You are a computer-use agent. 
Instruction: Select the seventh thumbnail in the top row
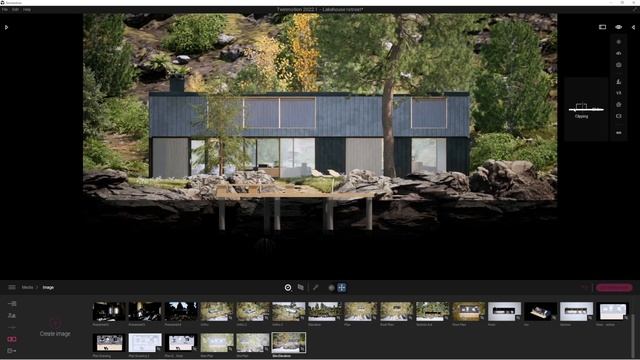pos(324,311)
